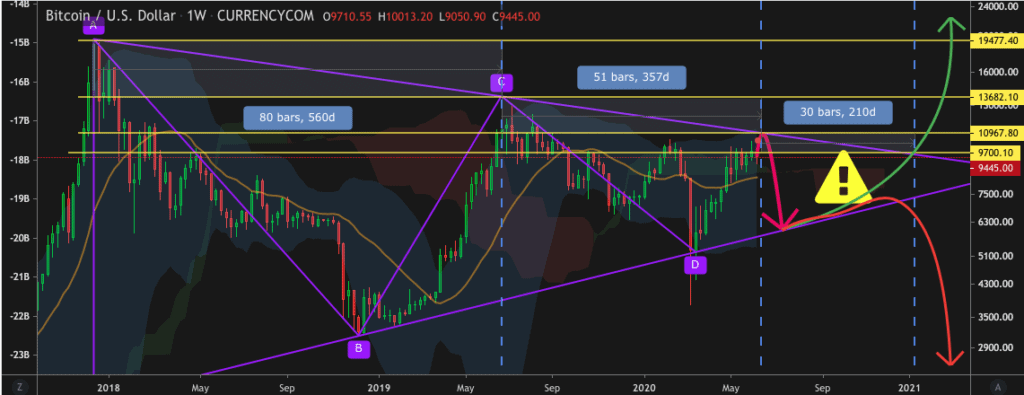This screenshot has width=1024, height=395.
Task: Click the 6300.00 price axis label
Action: click(997, 223)
